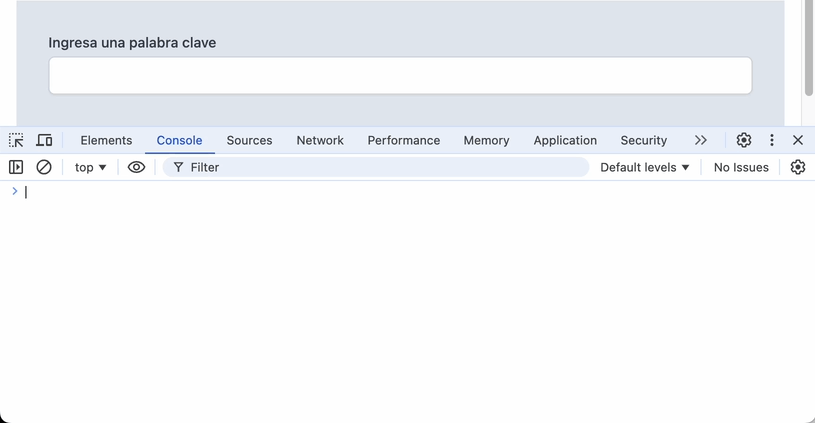
Task: Click the console Filter input field
Action: pyautogui.click(x=380, y=167)
